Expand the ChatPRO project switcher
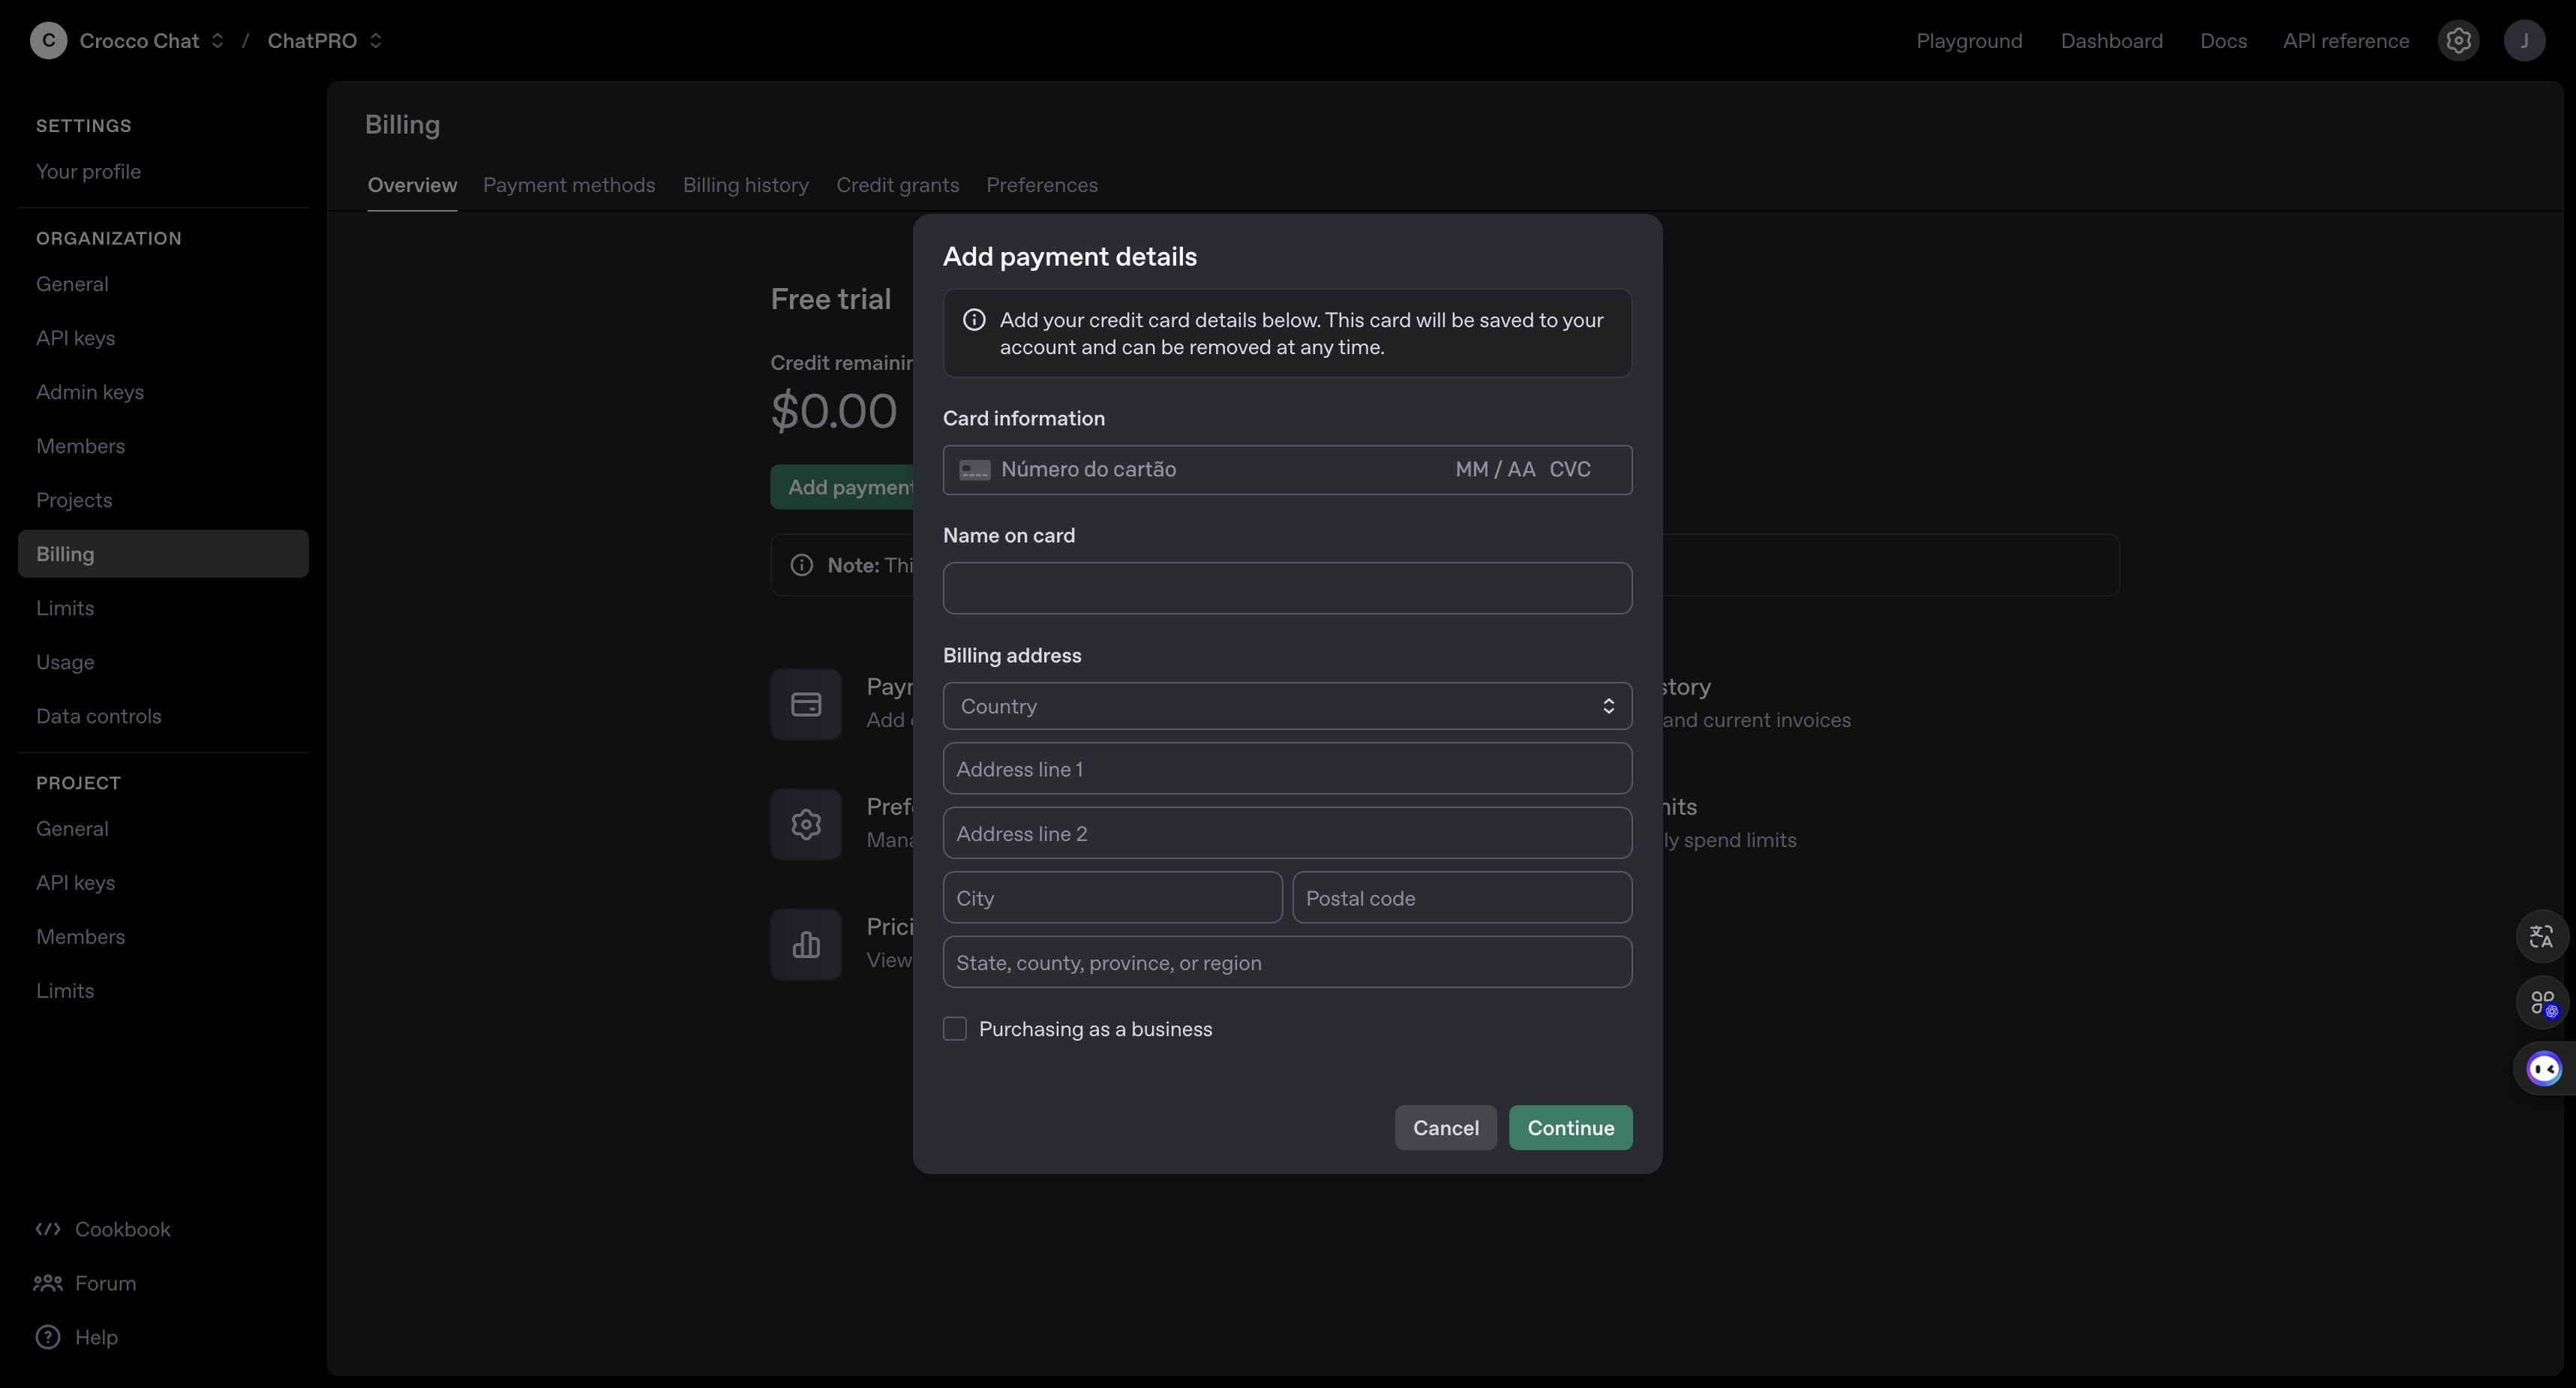 [376, 41]
